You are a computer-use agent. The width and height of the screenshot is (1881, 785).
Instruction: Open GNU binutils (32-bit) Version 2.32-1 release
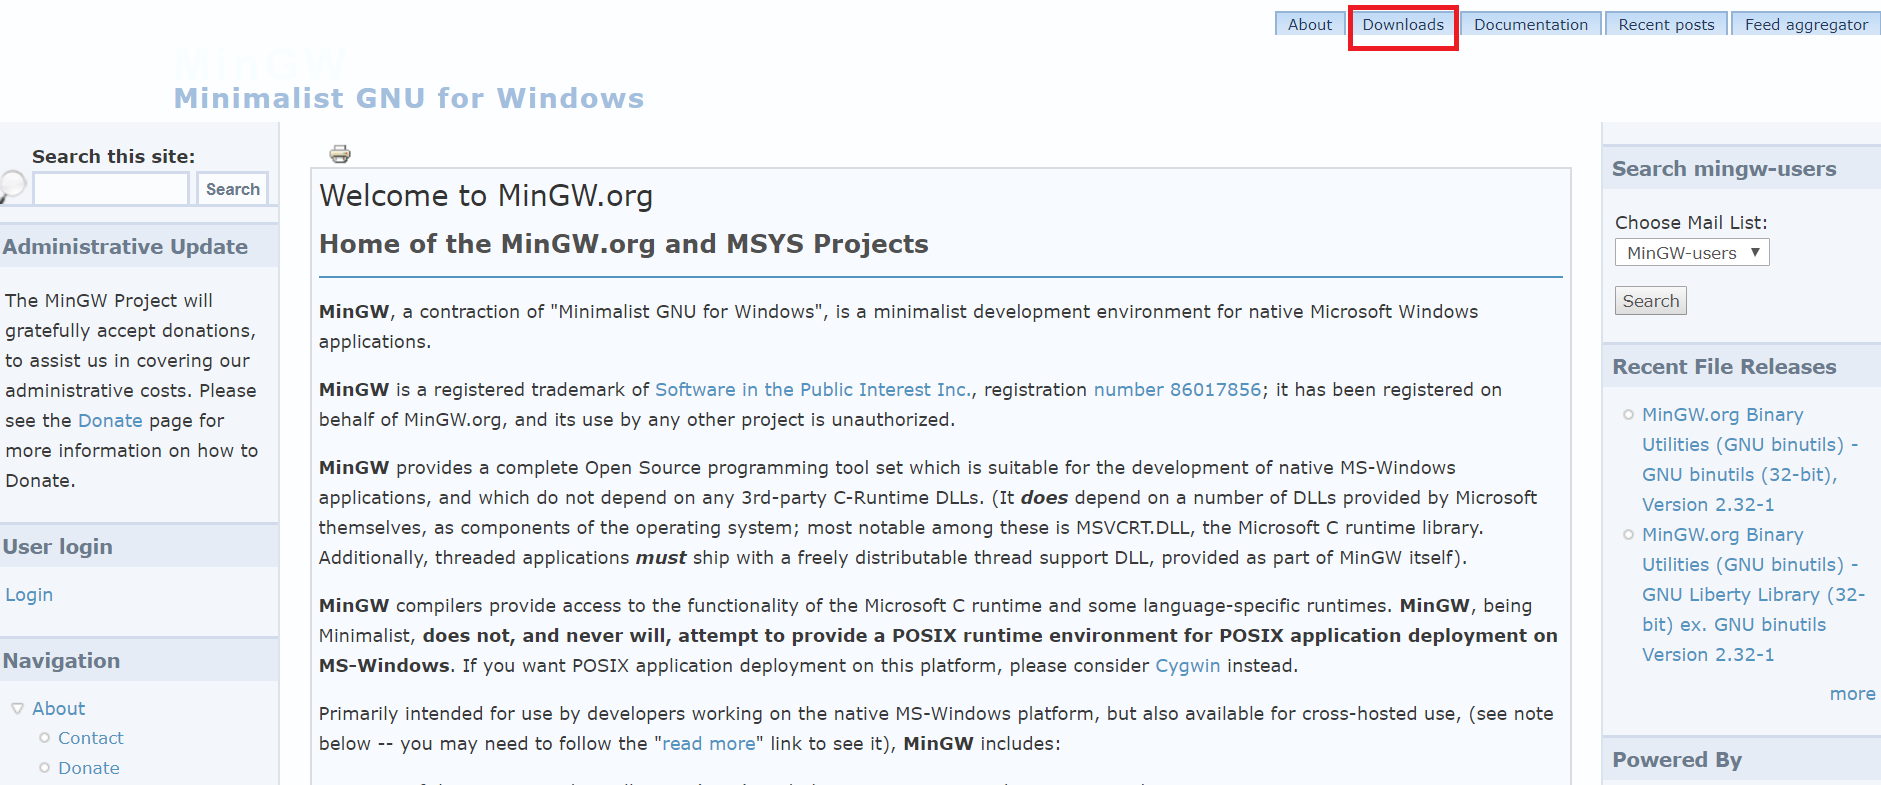point(1749,459)
